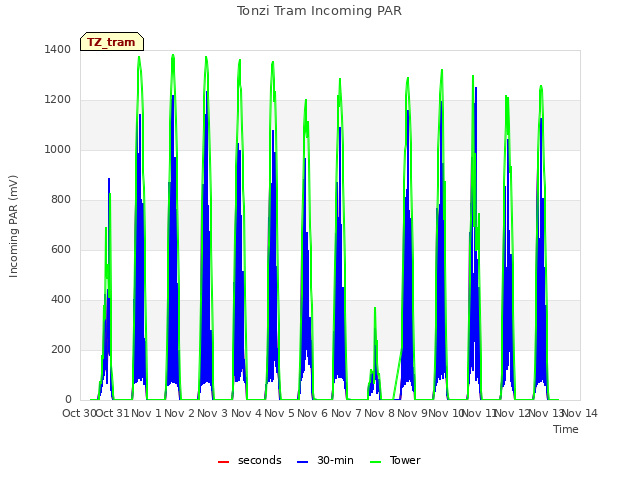The height and width of the screenshot is (480, 640).
Task: Click the Oct 30 x-axis label
Action: click(79, 413)
